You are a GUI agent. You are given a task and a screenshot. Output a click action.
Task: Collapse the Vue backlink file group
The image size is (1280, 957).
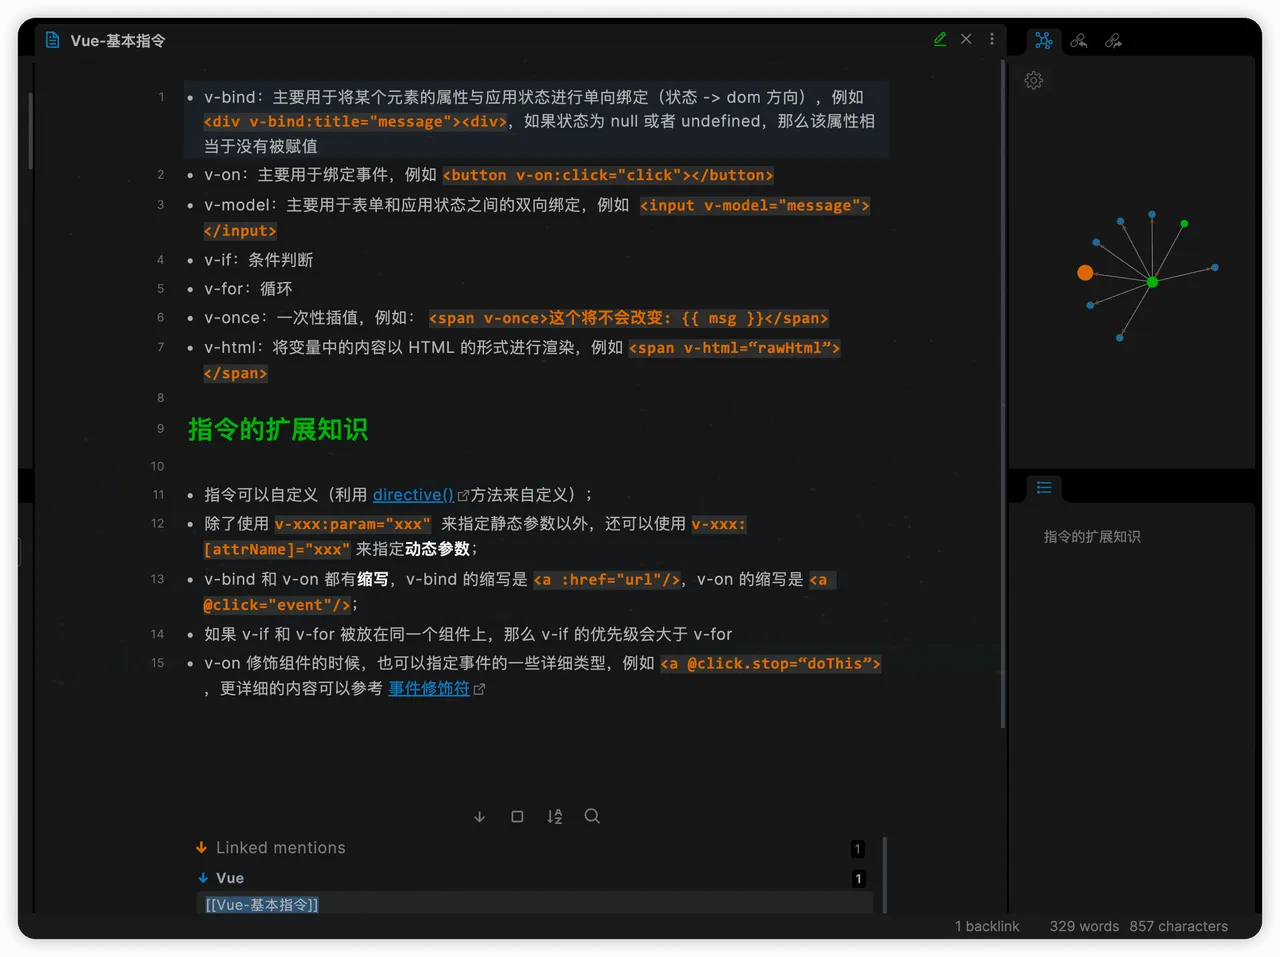[x=203, y=878]
